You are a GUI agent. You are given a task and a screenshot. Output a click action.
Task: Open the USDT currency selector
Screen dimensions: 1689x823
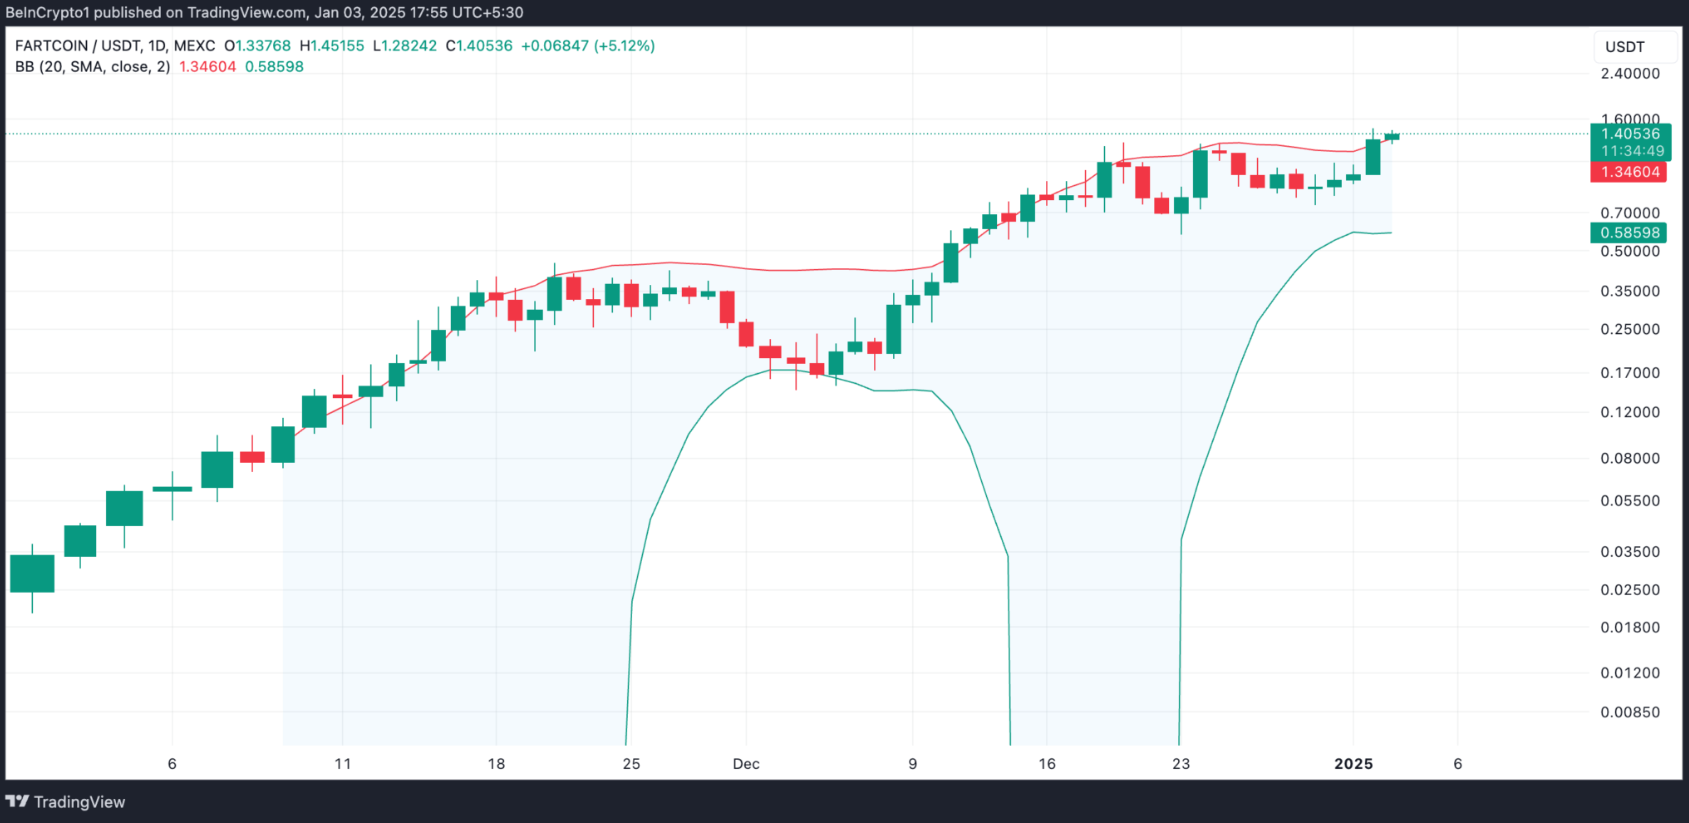(x=1625, y=47)
